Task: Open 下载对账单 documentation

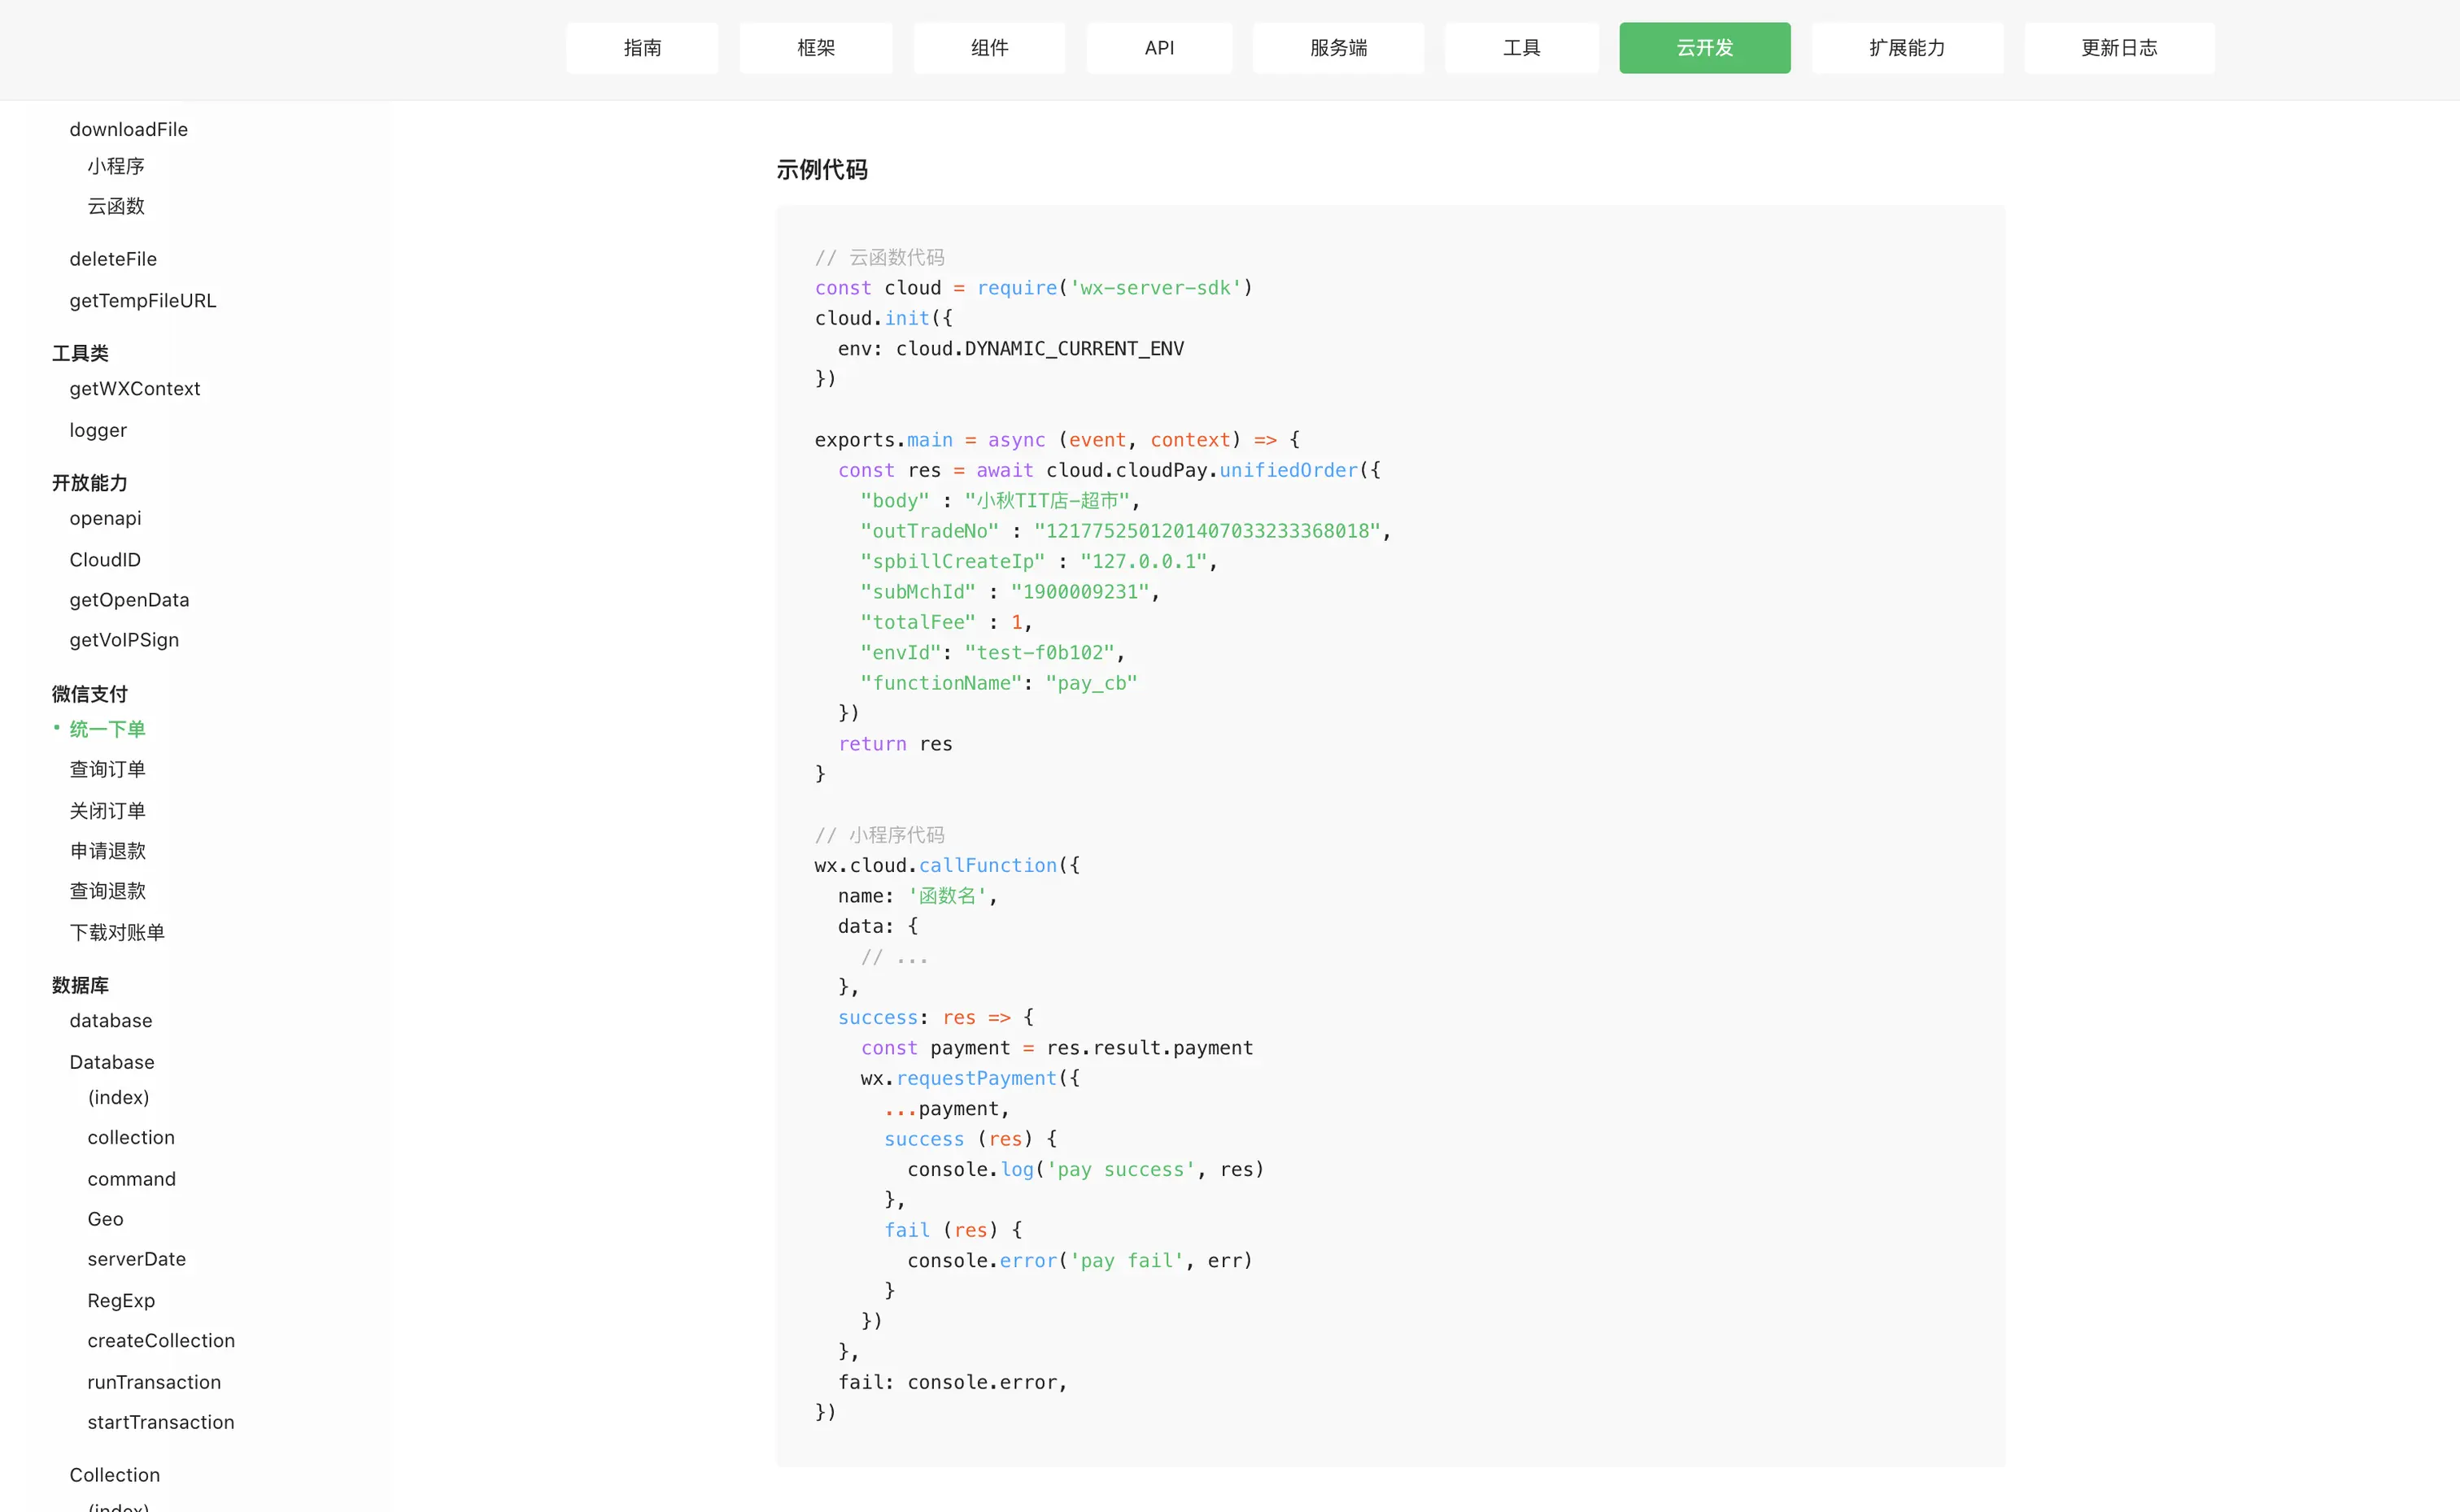Action: click(x=116, y=932)
